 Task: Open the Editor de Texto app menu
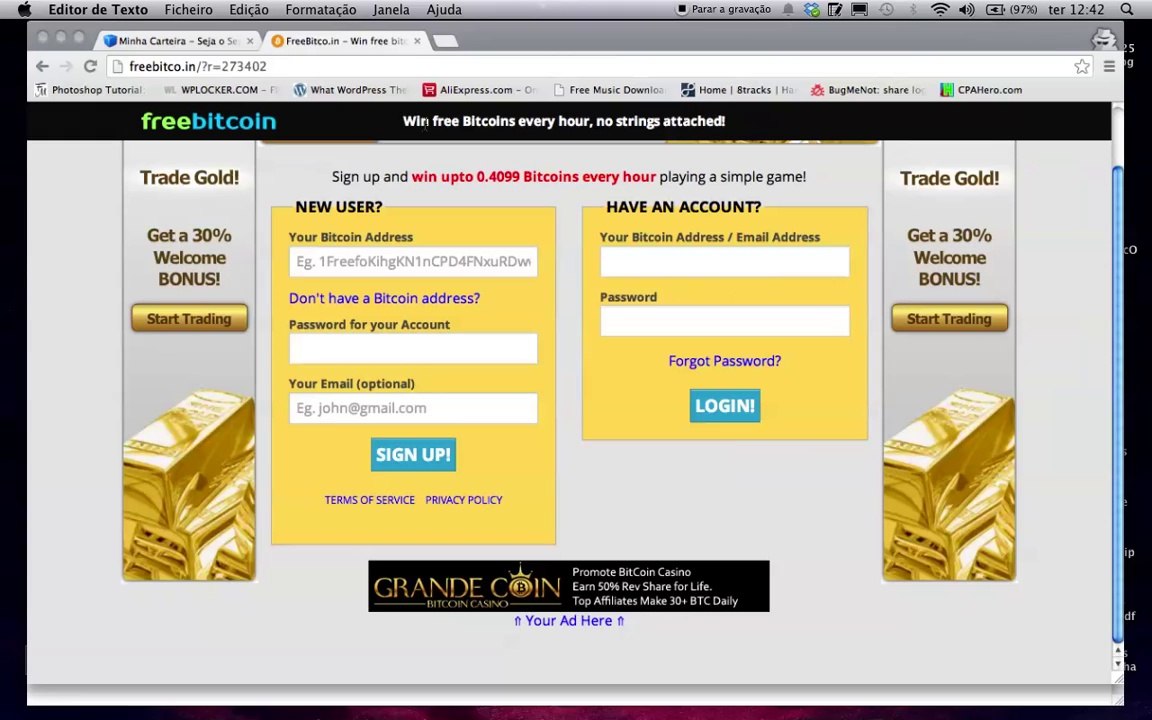coord(98,10)
